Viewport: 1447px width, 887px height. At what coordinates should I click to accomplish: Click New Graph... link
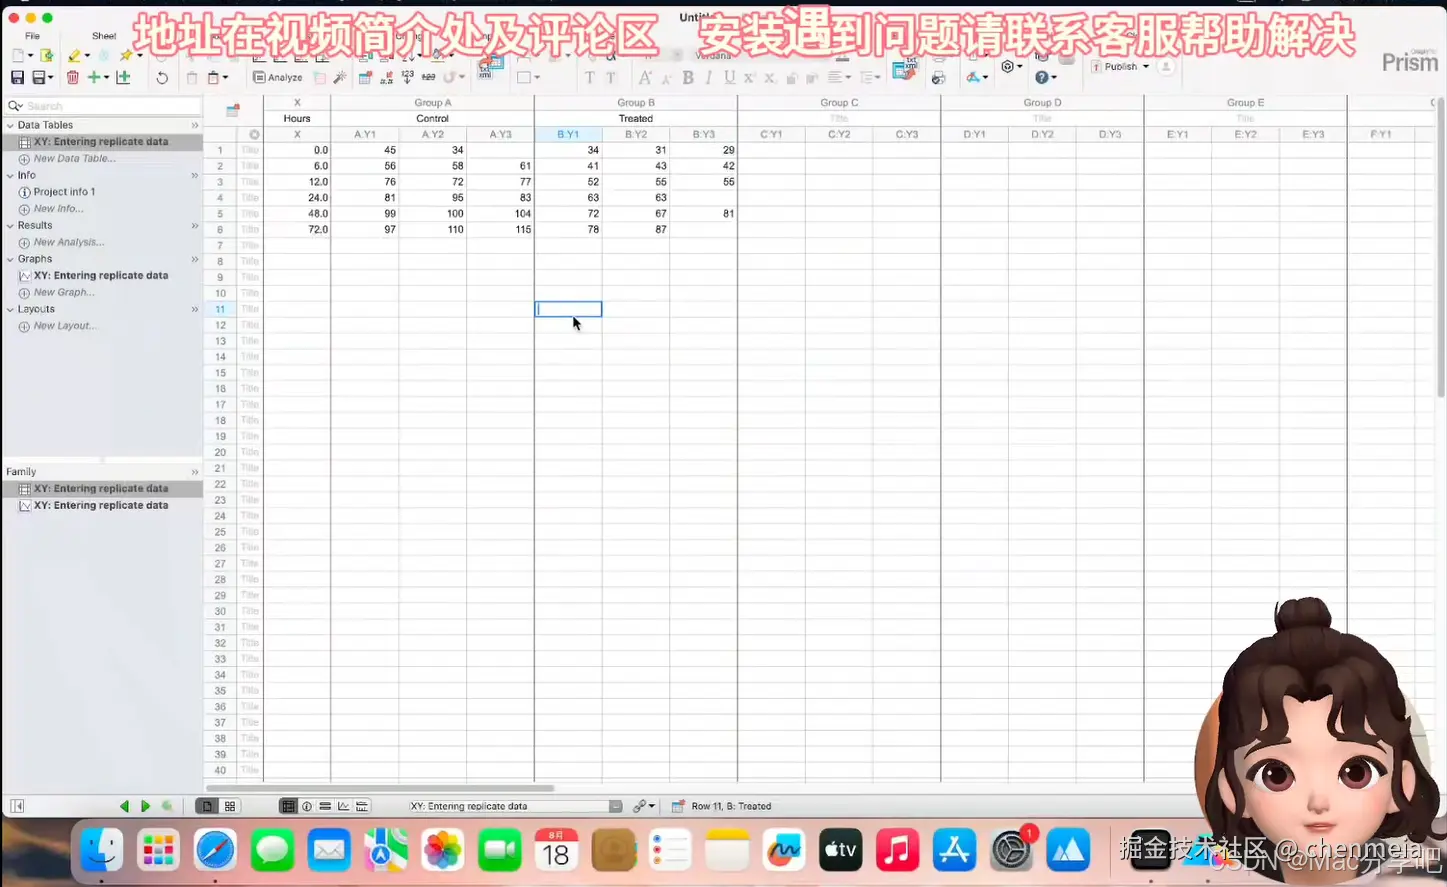[x=64, y=292]
